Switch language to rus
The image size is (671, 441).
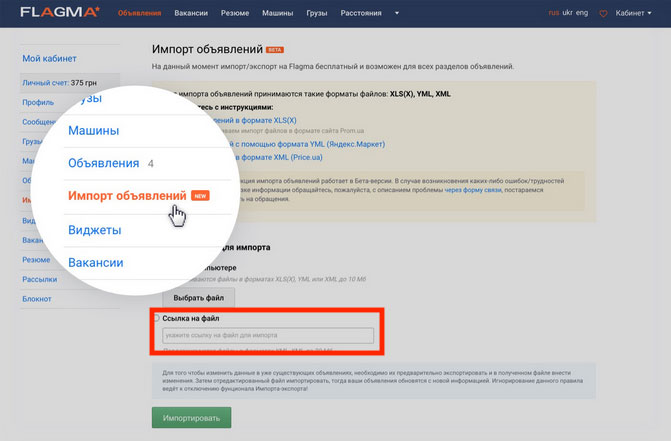[554, 13]
